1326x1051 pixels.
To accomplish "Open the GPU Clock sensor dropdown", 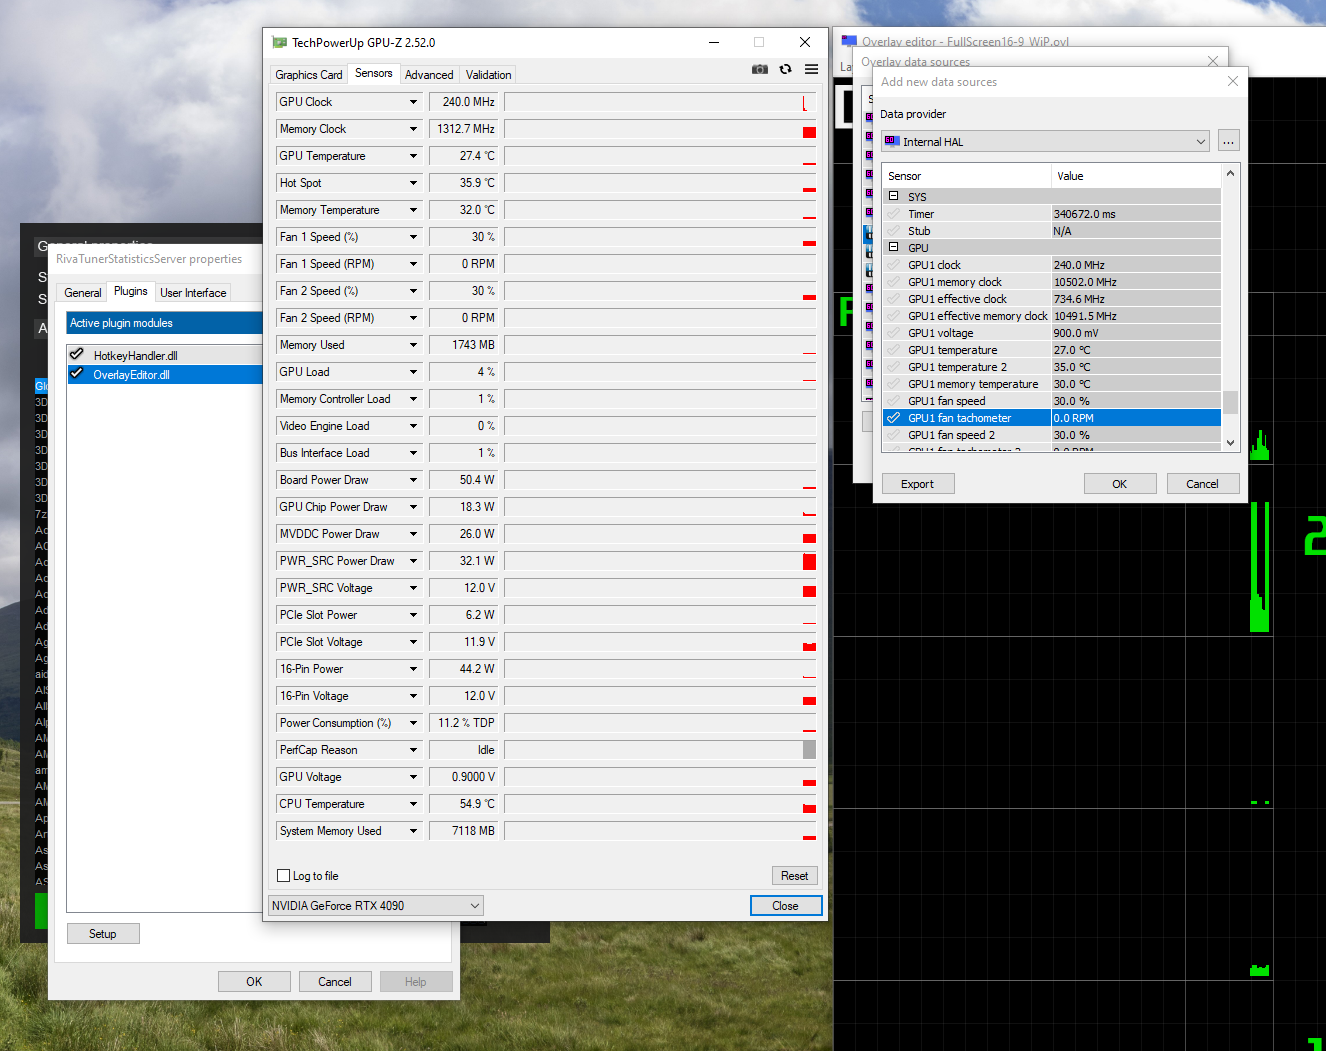I will [413, 102].
